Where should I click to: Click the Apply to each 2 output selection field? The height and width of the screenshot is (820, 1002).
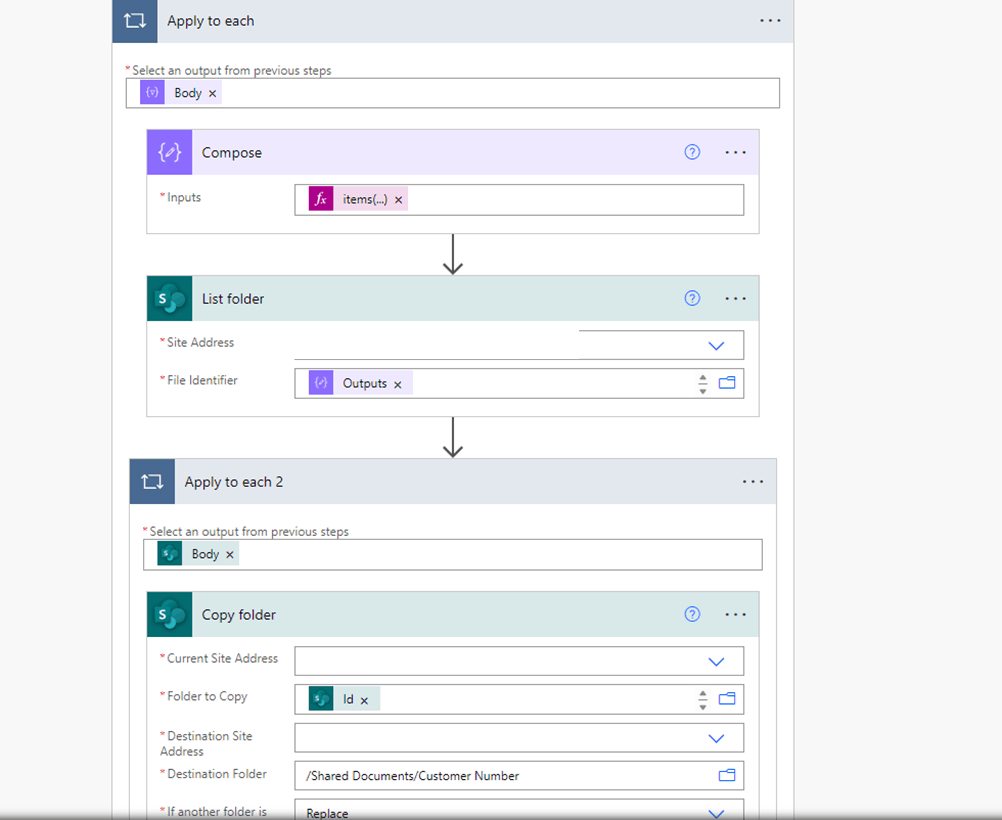tap(452, 554)
